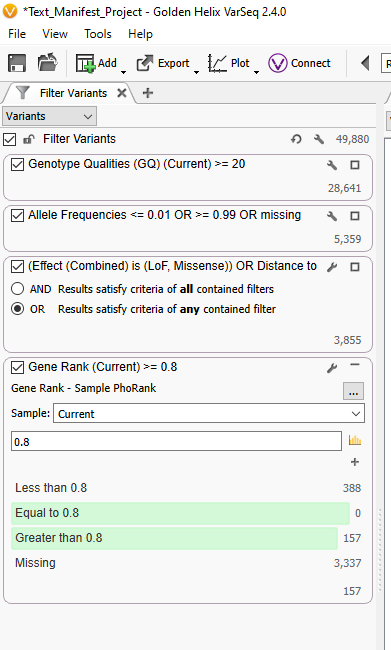This screenshot has width=391, height=650.
Task: Click the Save project floppy icon
Action: (17, 63)
